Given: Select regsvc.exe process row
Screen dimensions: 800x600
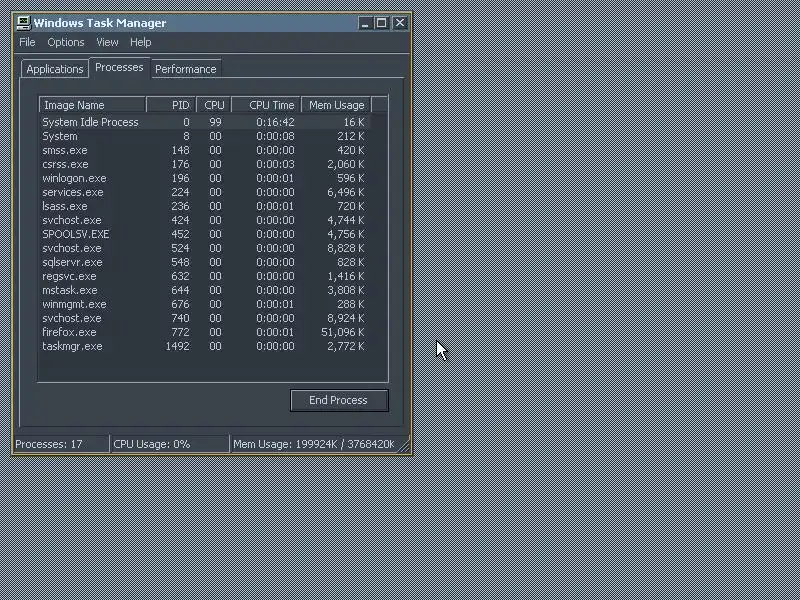Looking at the screenshot, I should (205, 277).
